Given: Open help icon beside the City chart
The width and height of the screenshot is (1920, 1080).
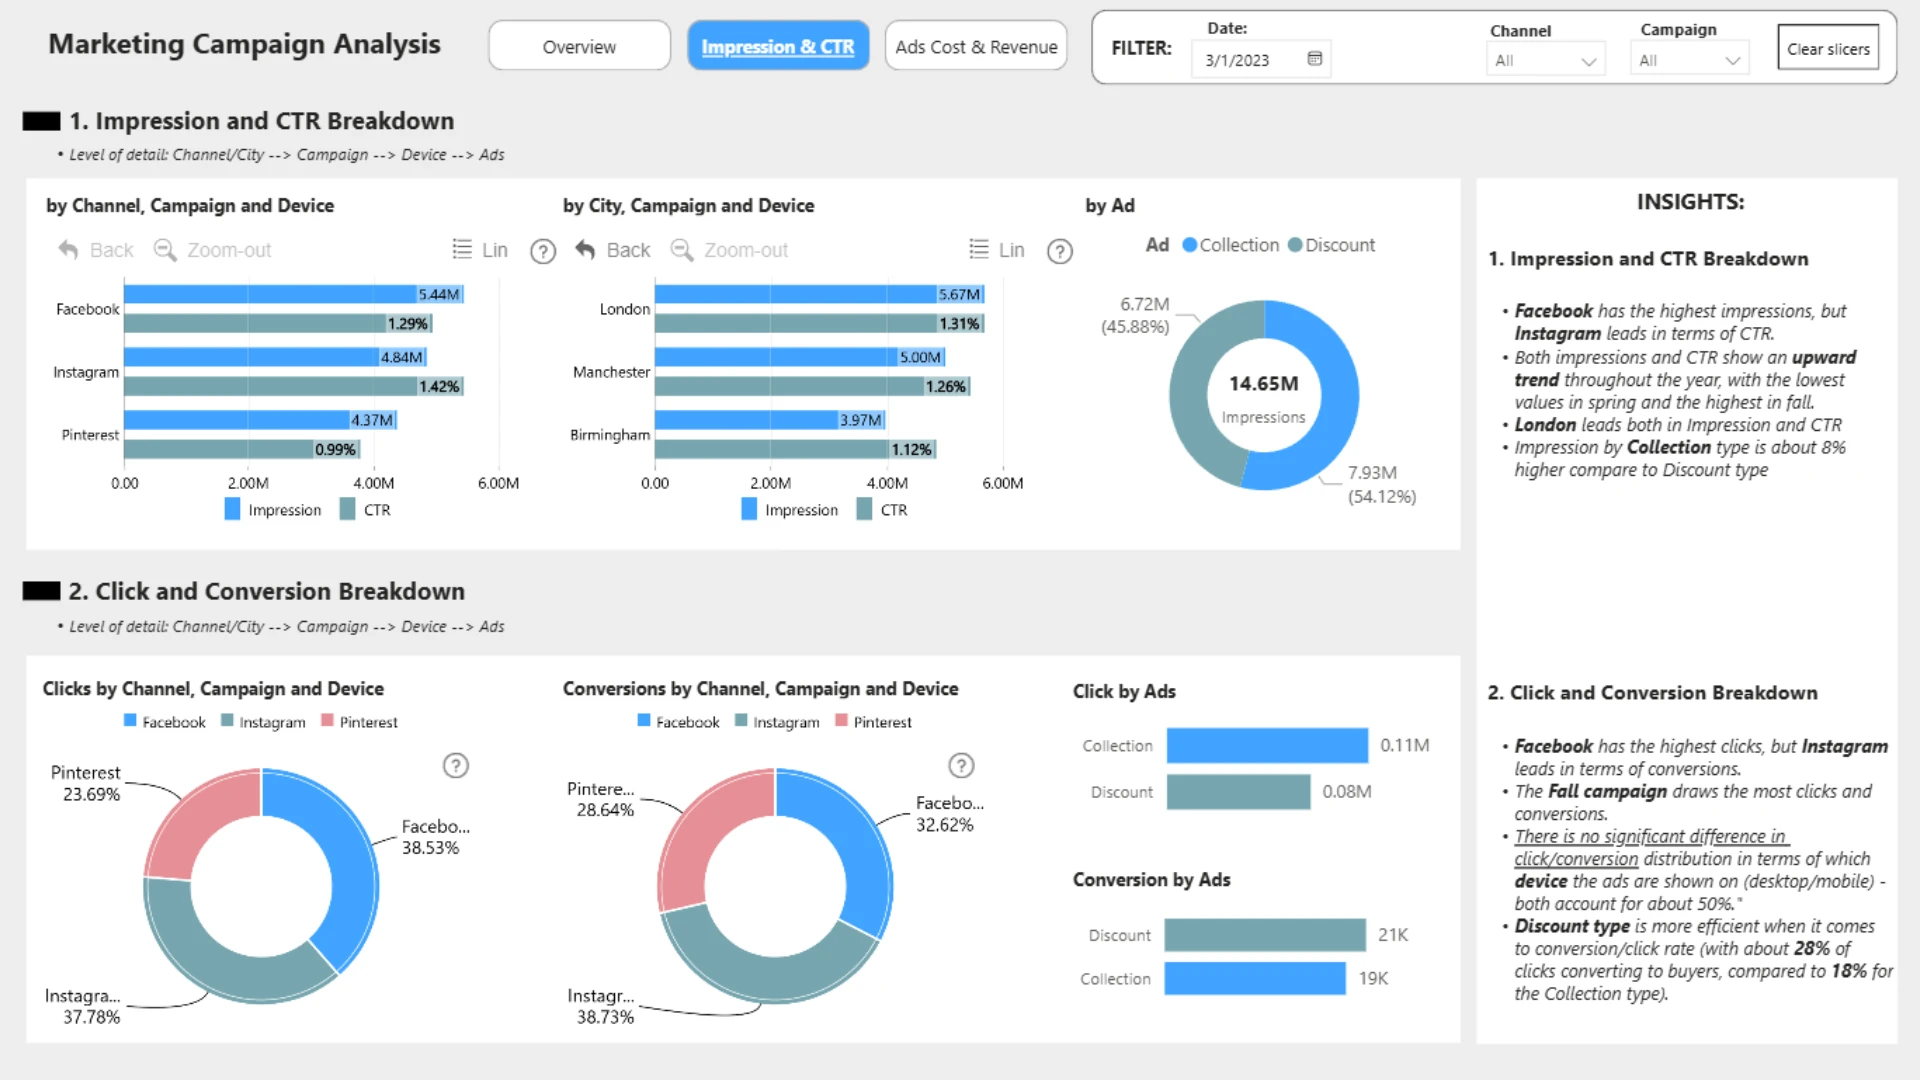Looking at the screenshot, I should pyautogui.click(x=1060, y=251).
